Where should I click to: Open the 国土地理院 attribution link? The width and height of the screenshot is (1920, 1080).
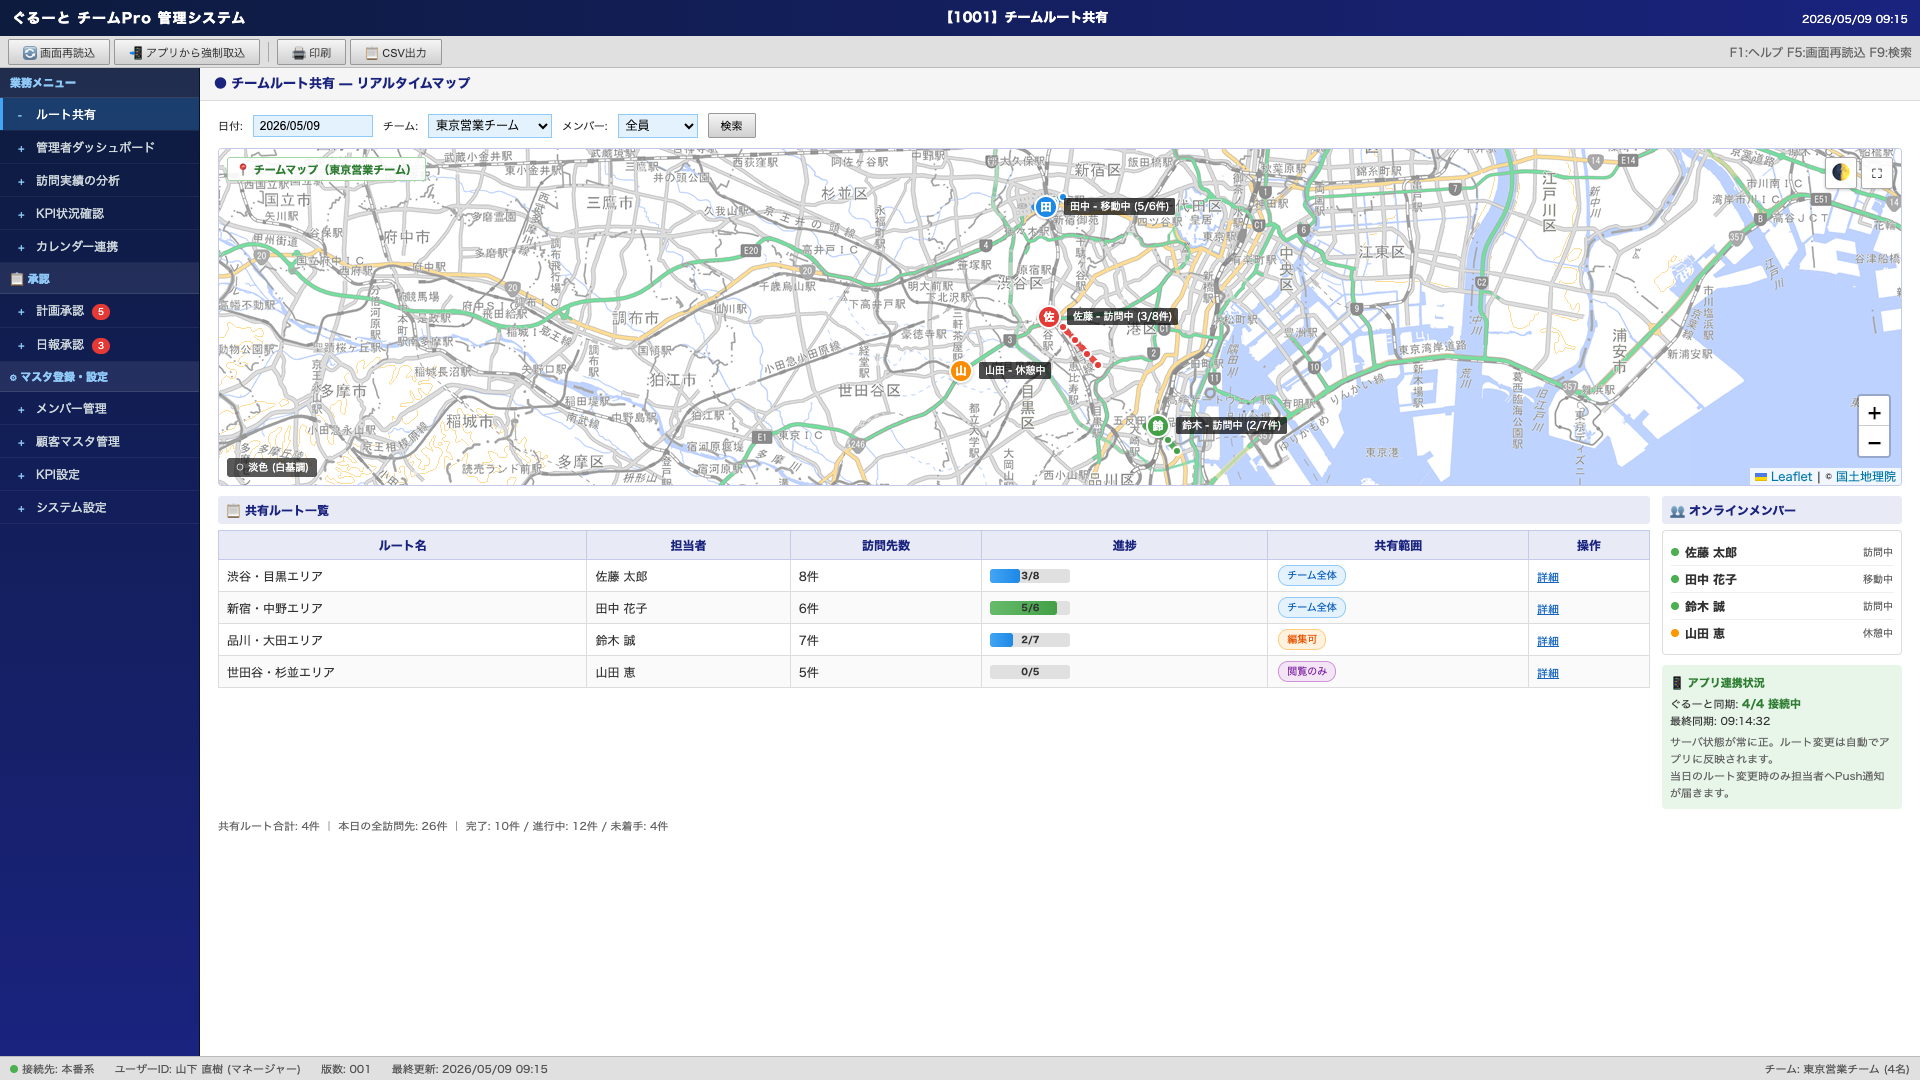(x=1866, y=477)
